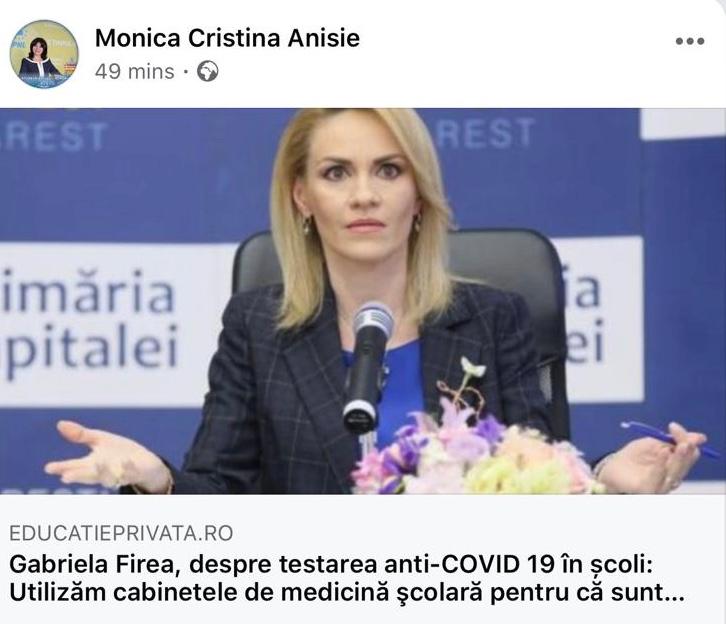The height and width of the screenshot is (624, 726).
Task: Click the microphone in the article photo
Action: (368, 366)
